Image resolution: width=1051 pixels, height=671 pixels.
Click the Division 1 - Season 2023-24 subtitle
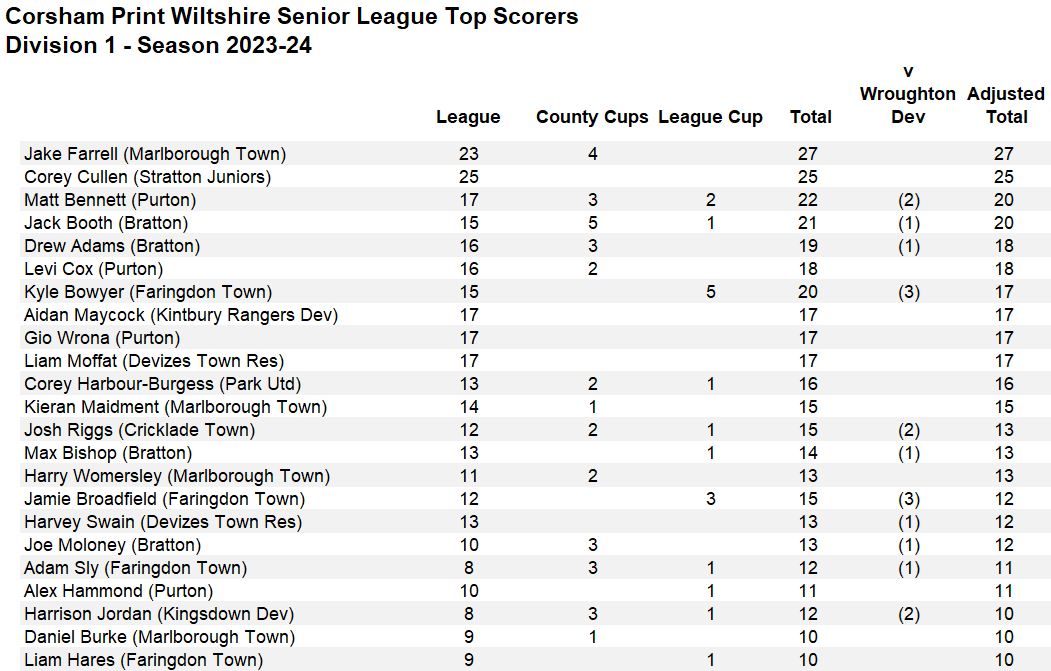click(159, 45)
